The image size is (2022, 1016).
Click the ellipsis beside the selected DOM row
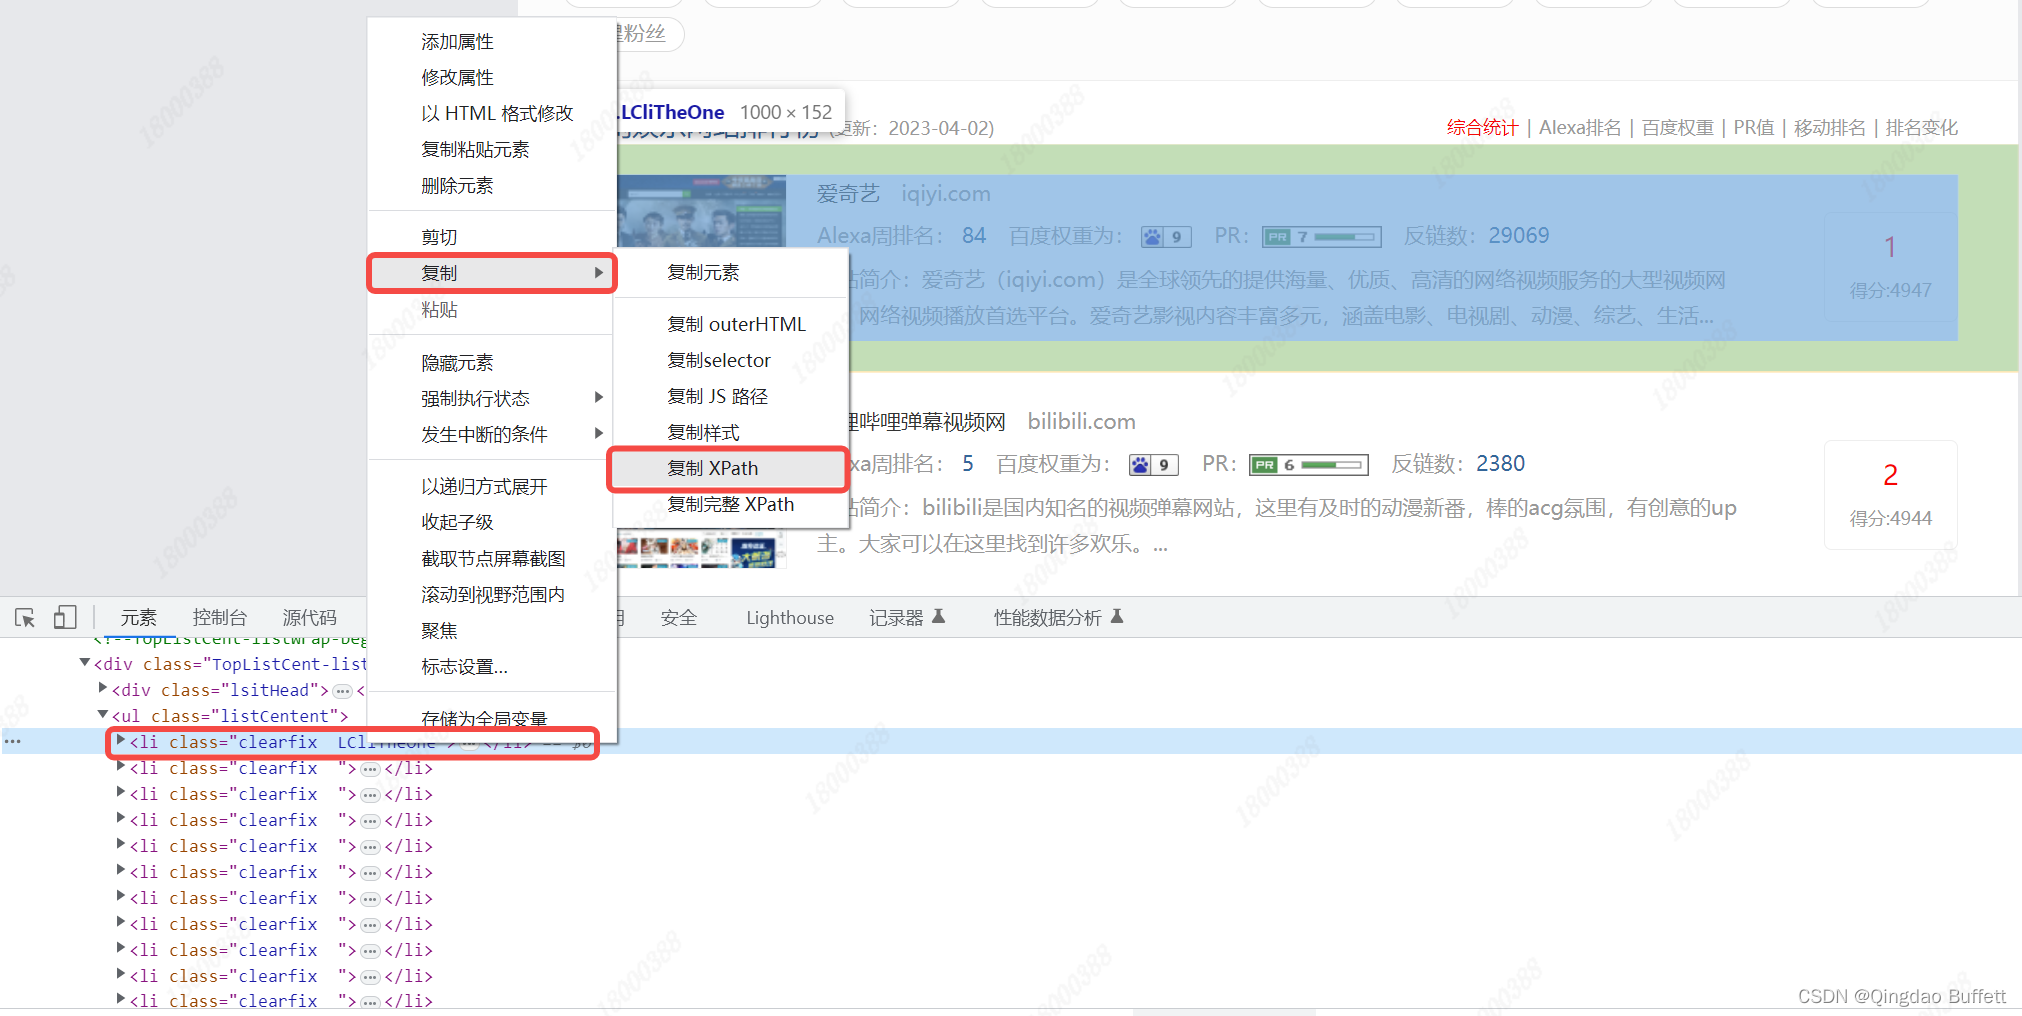point(12,741)
